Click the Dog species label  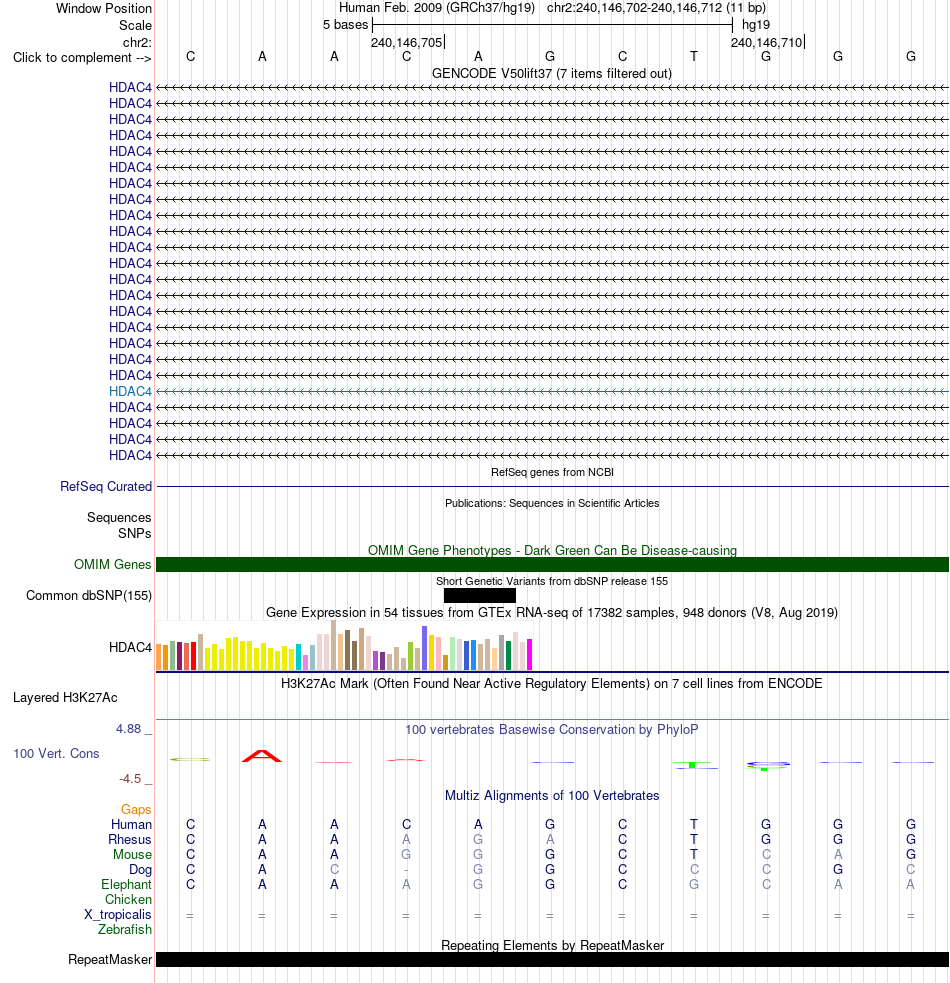point(140,870)
